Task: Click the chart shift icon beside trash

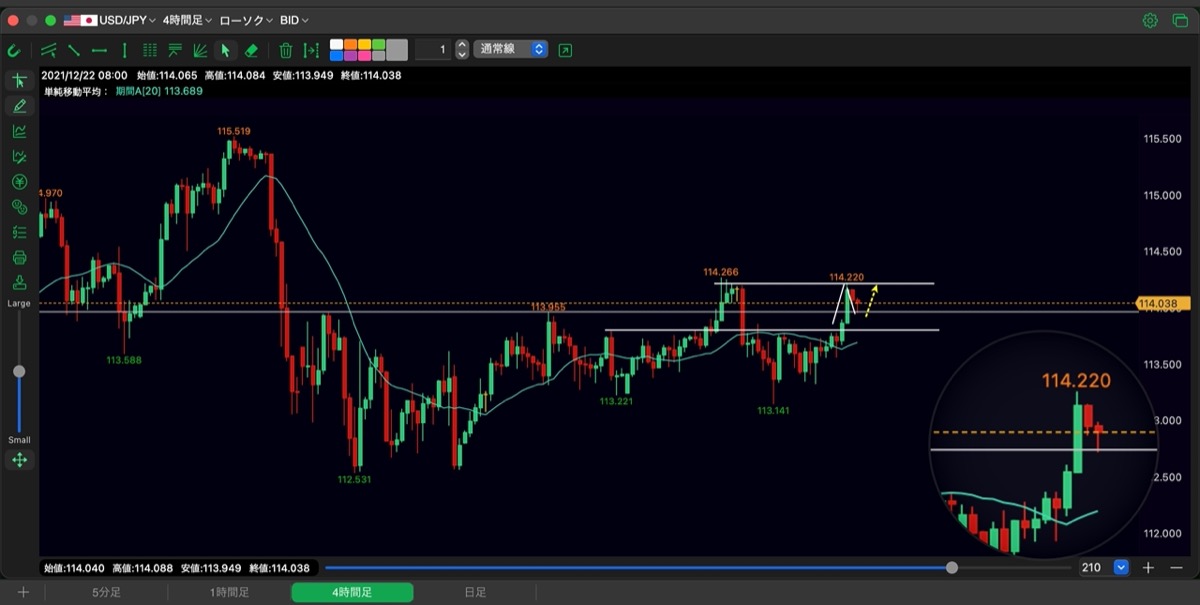Action: click(x=311, y=49)
